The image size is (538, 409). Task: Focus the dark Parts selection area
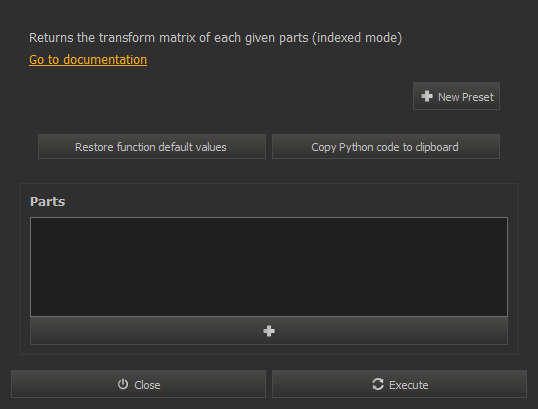point(269,267)
